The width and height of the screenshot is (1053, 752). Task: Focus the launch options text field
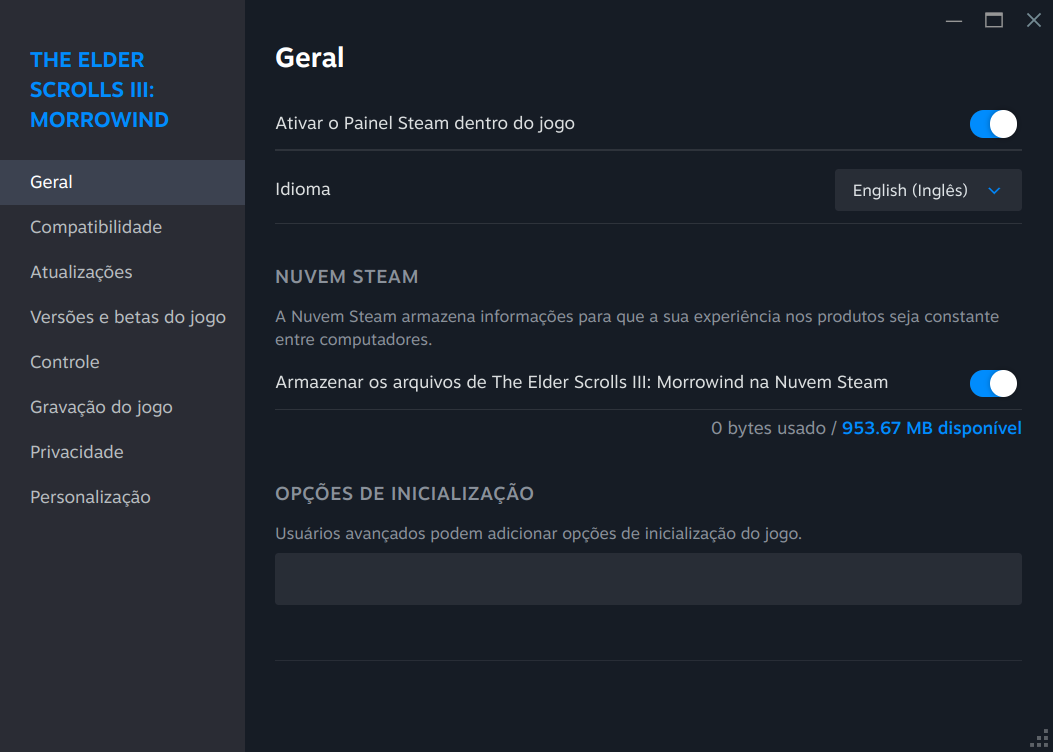[648, 579]
